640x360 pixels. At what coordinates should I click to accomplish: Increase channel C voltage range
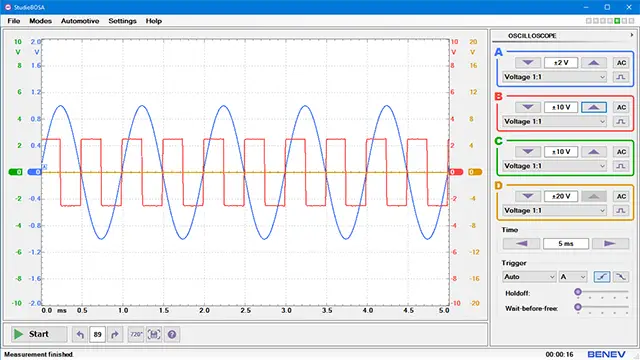click(594, 152)
